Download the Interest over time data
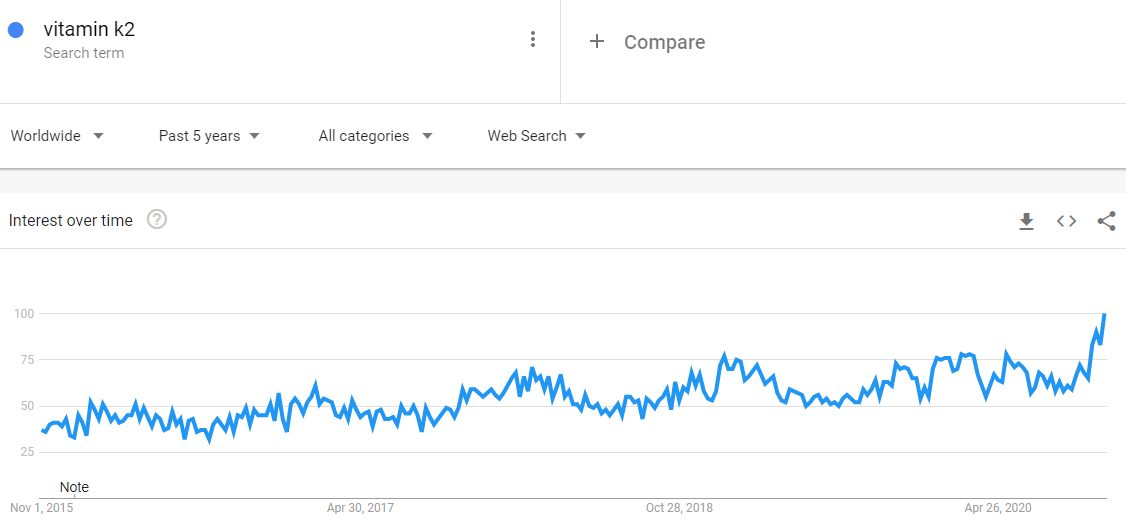The width and height of the screenshot is (1126, 527). tap(1026, 221)
